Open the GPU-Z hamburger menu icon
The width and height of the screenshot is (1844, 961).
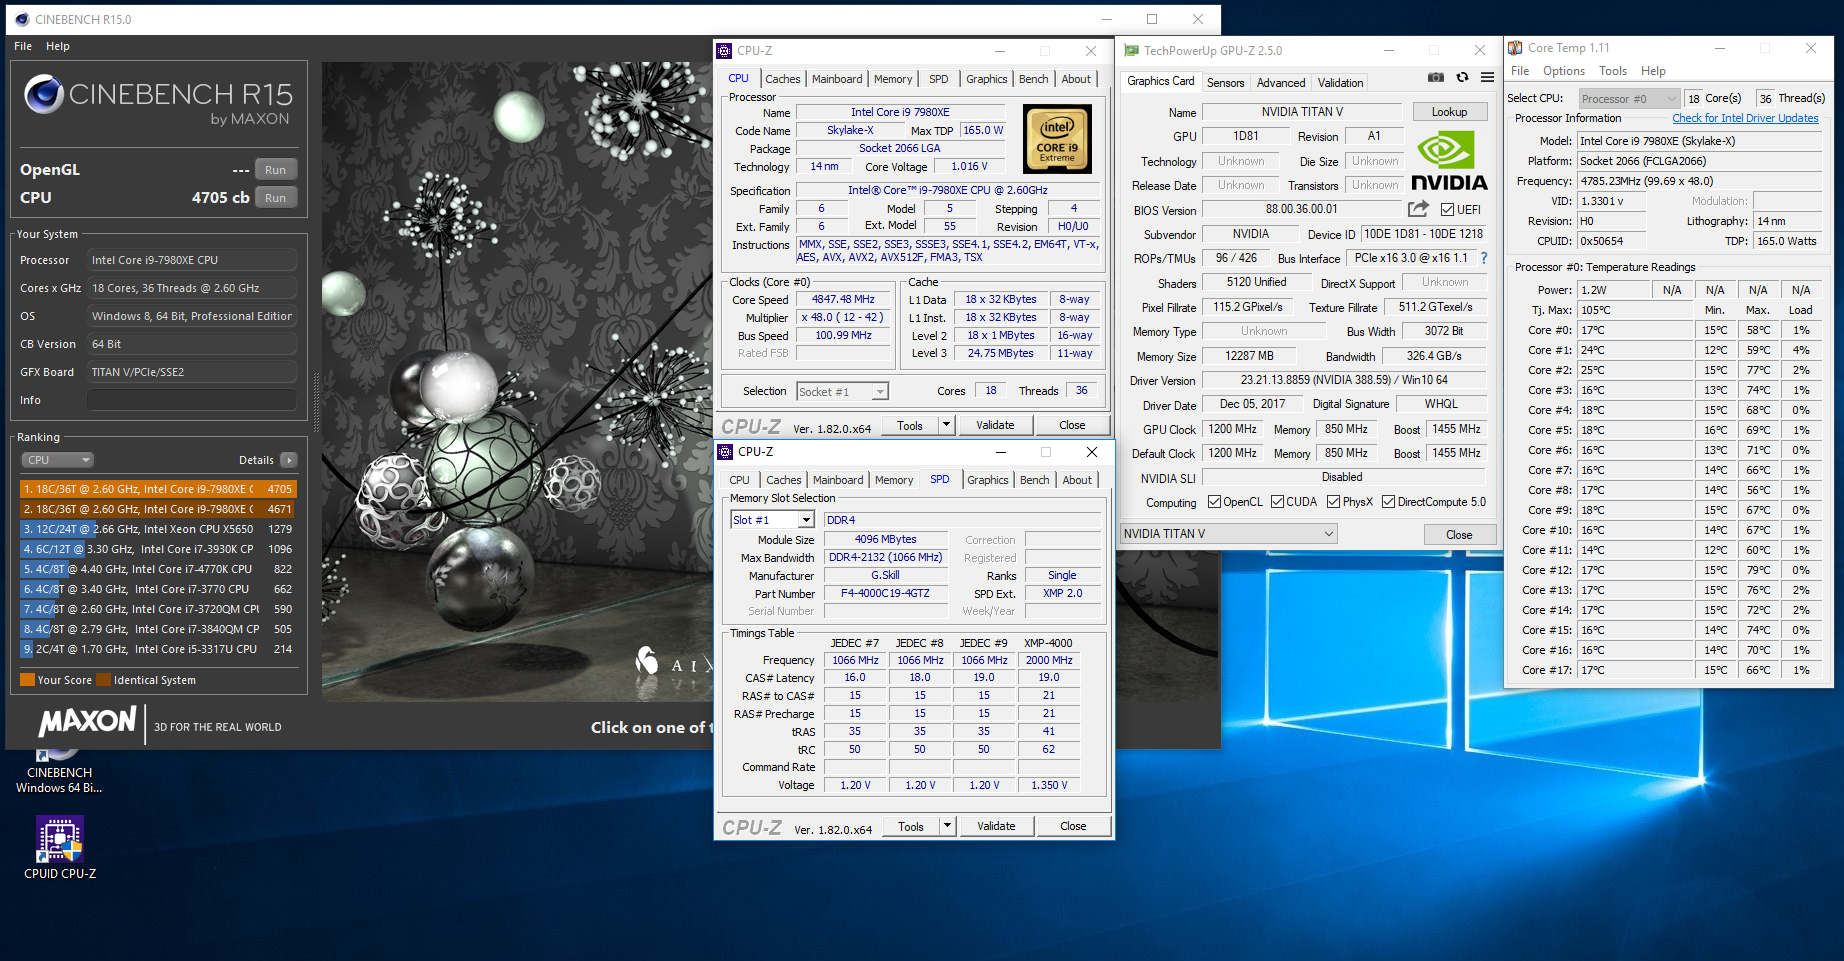1487,77
